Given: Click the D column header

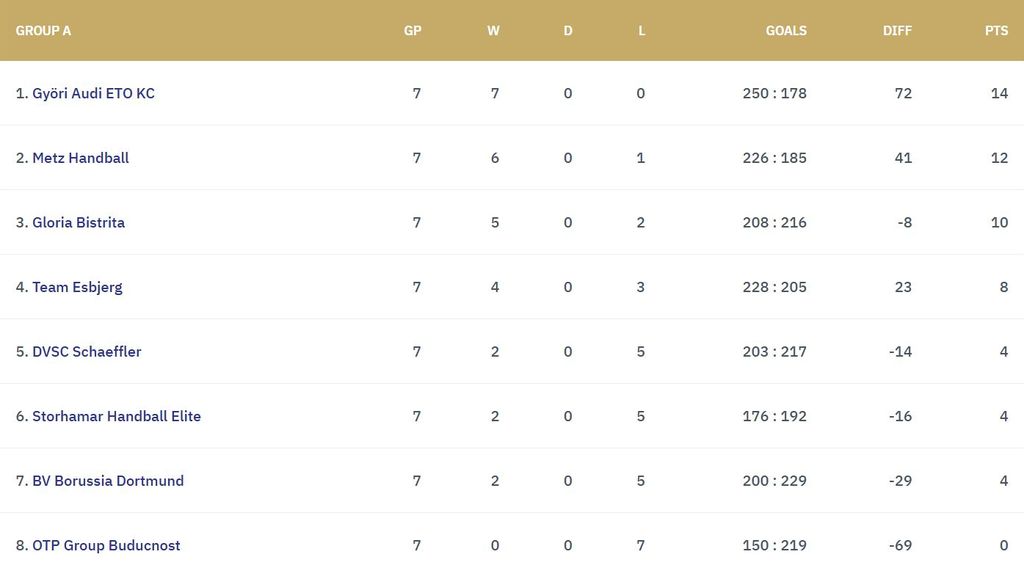Looking at the screenshot, I should [568, 31].
